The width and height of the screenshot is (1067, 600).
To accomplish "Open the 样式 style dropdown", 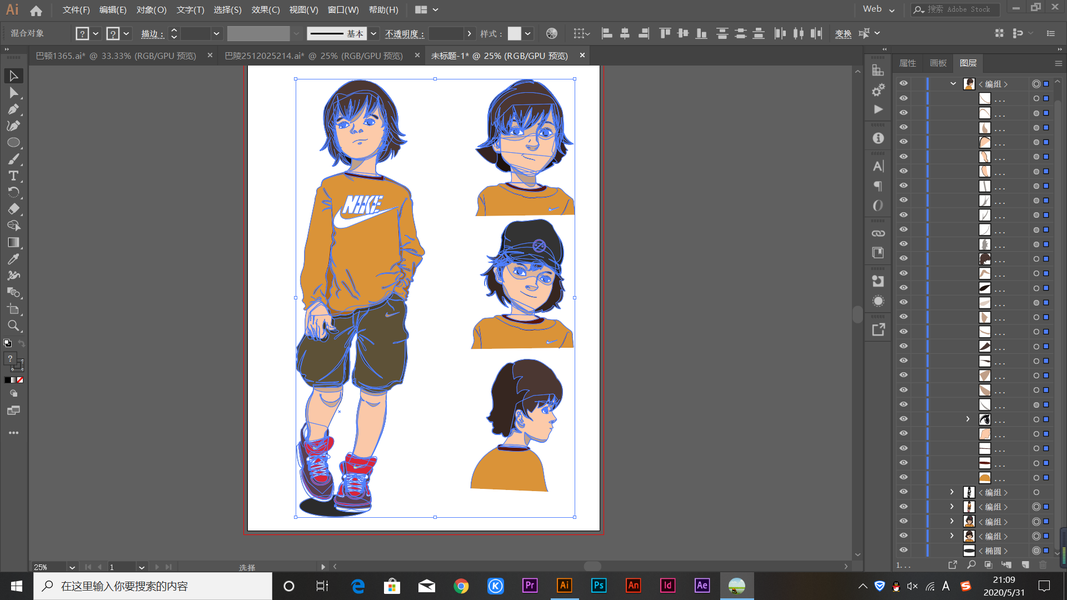I will click(527, 33).
